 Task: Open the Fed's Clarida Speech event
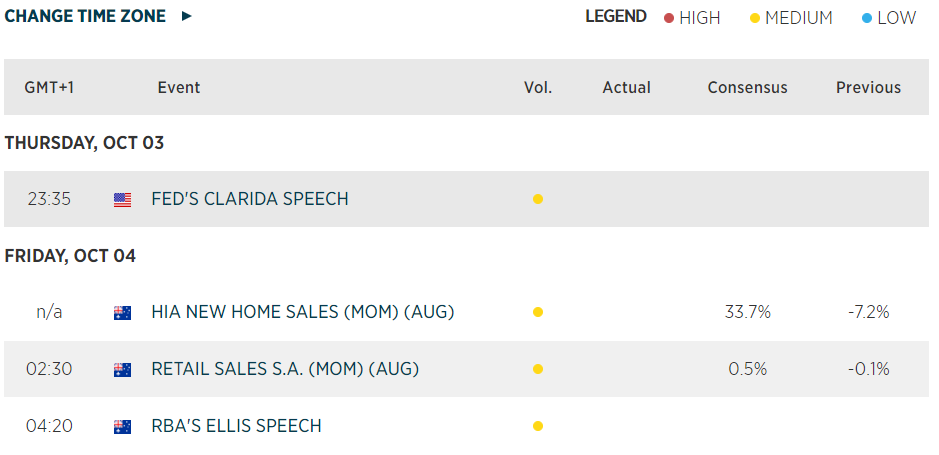(x=250, y=199)
